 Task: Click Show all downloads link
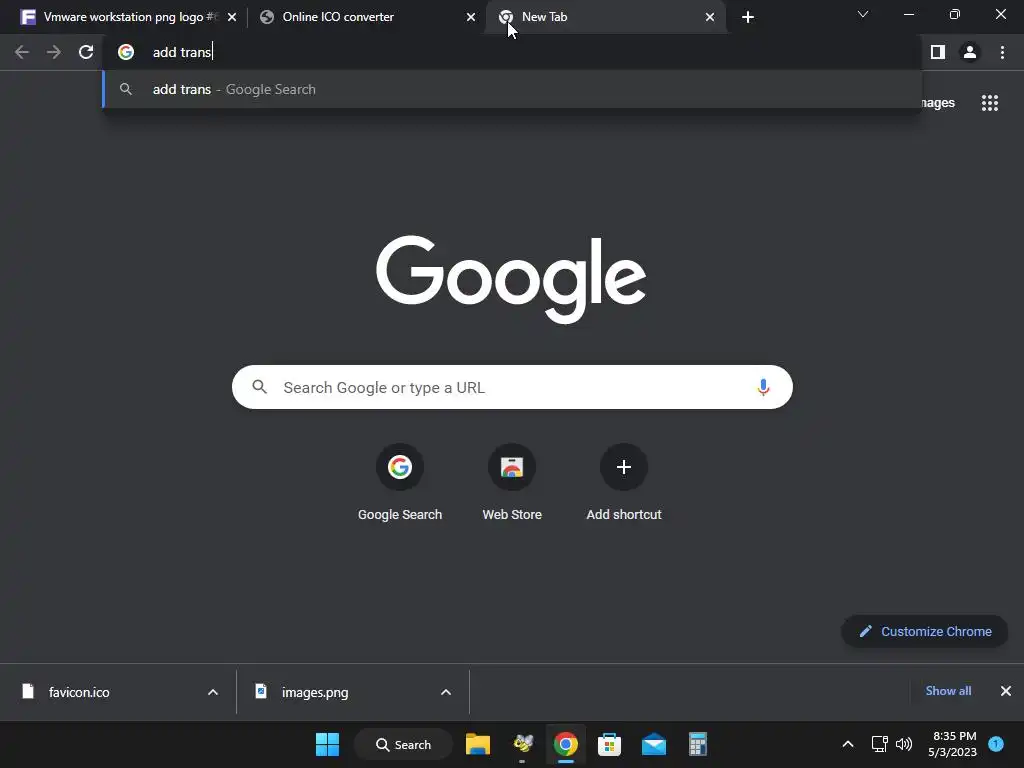pyautogui.click(x=948, y=691)
